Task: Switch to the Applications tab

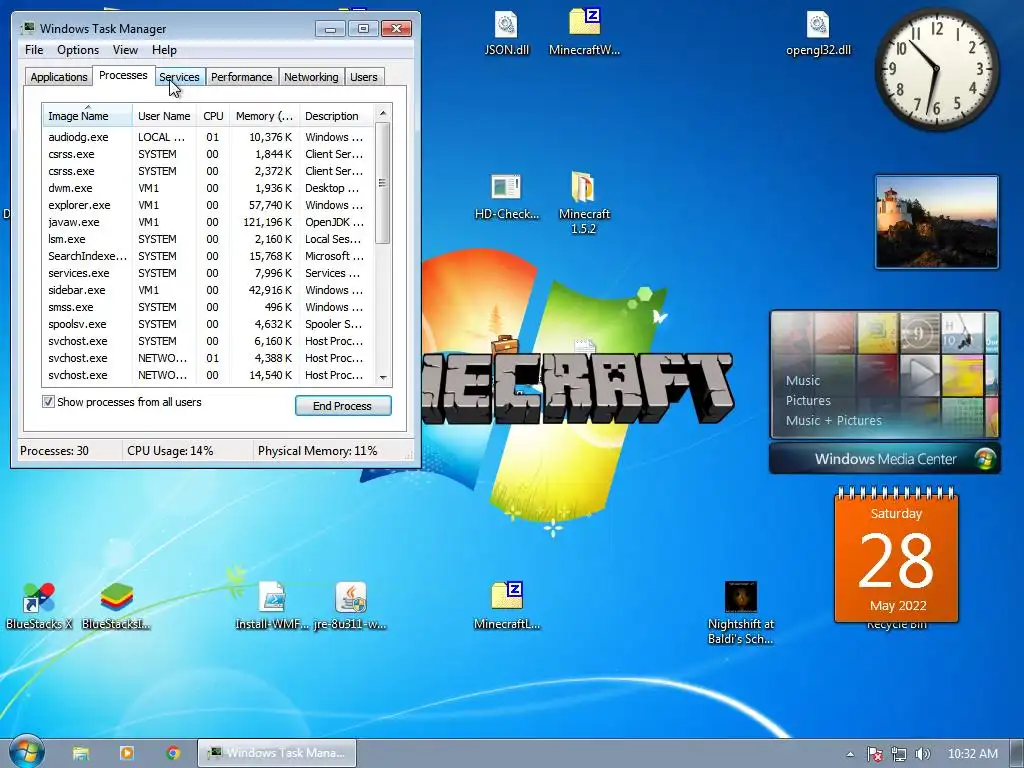Action: click(x=59, y=77)
